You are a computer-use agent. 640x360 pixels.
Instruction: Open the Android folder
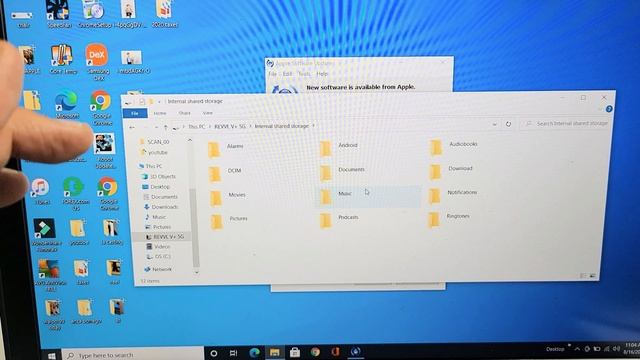339,147
